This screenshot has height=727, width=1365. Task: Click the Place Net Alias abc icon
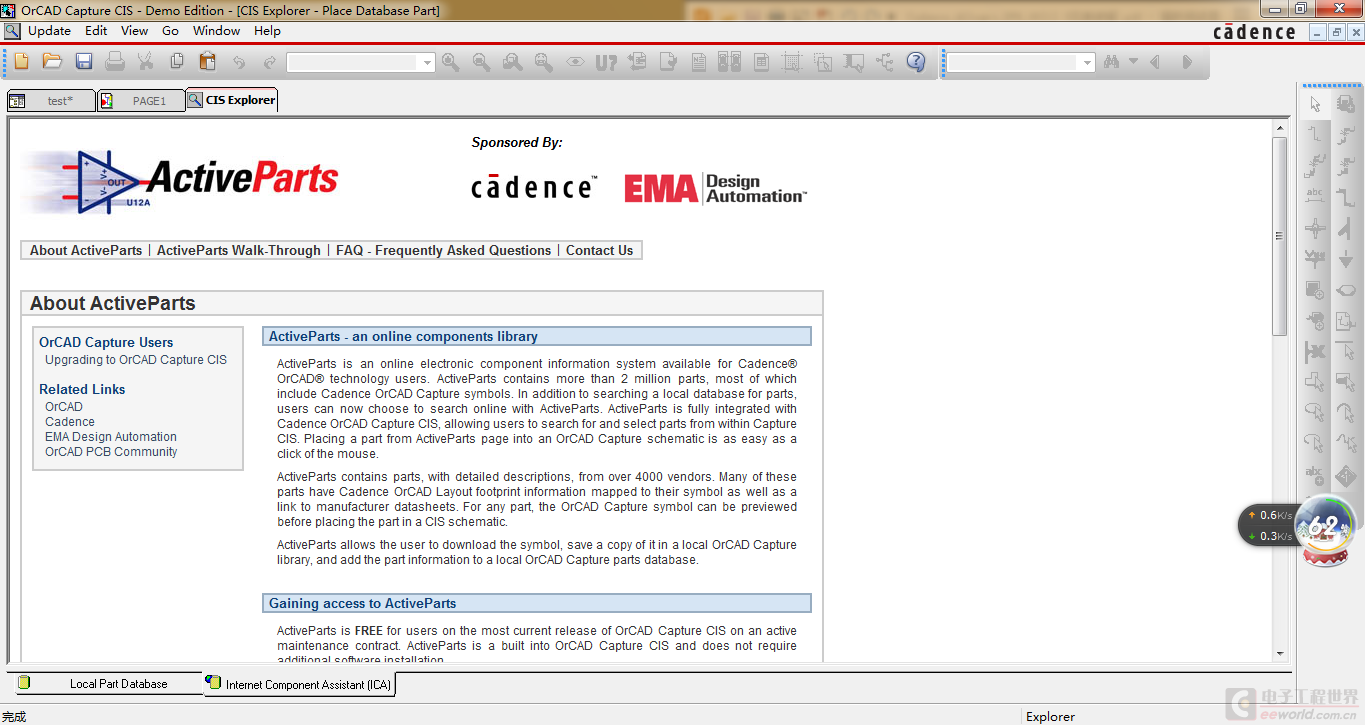(x=1315, y=197)
